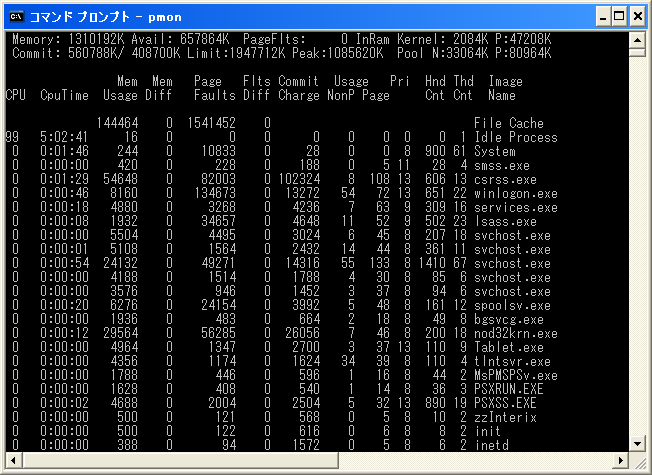The height and width of the screenshot is (475, 652).
Task: Click the Commit Charge column header
Action: click(x=299, y=88)
